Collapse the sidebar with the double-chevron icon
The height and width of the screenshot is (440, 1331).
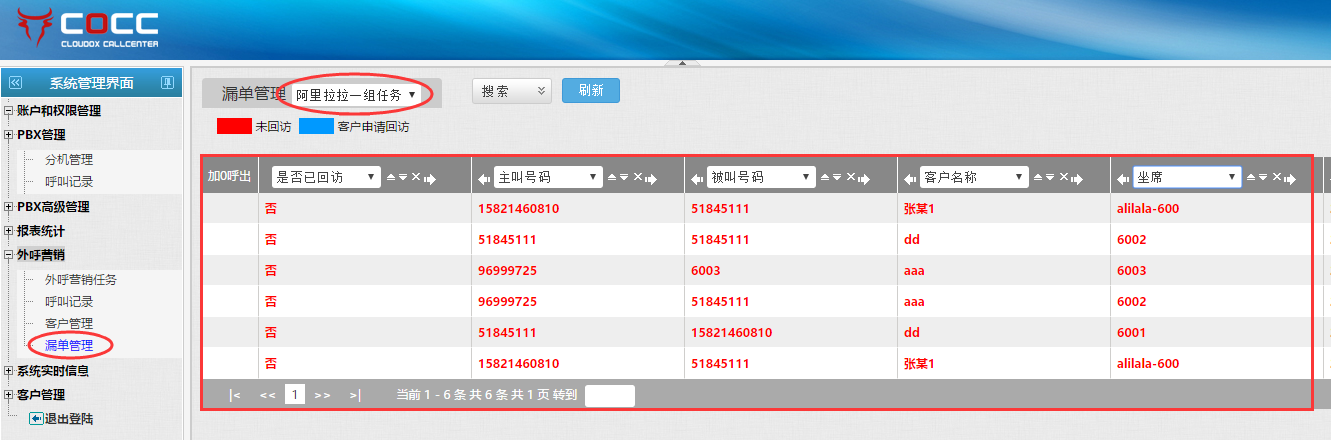pos(15,83)
